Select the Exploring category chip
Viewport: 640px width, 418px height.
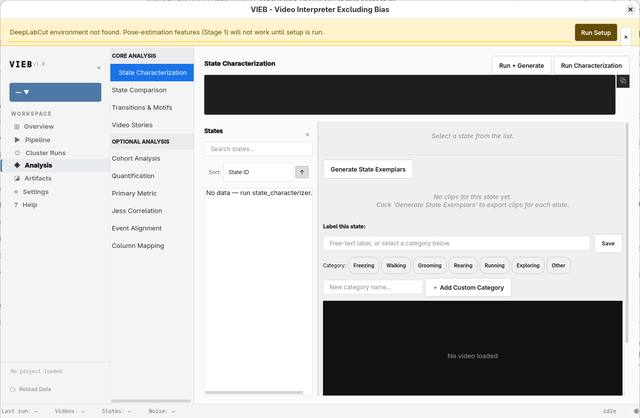tap(528, 265)
